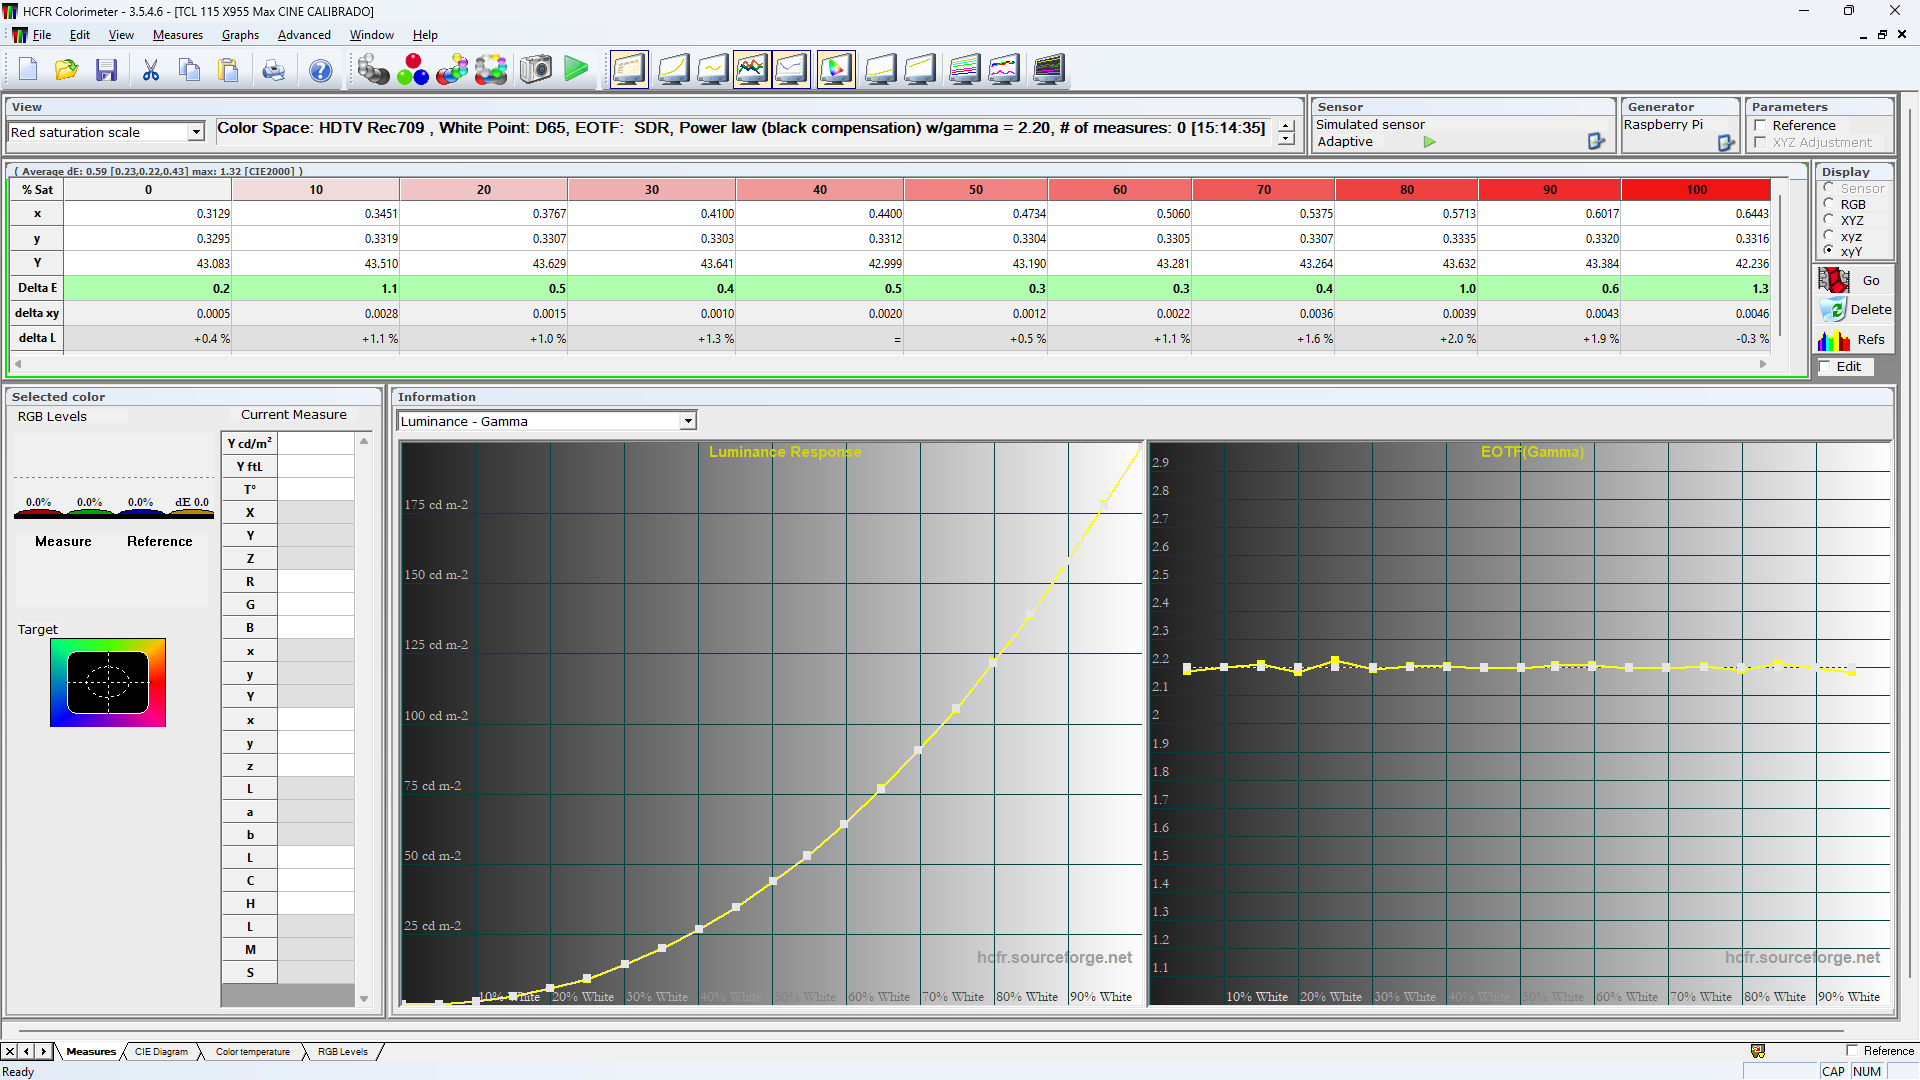Click the blue help question mark icon
1920x1080 pixels.
click(x=320, y=70)
